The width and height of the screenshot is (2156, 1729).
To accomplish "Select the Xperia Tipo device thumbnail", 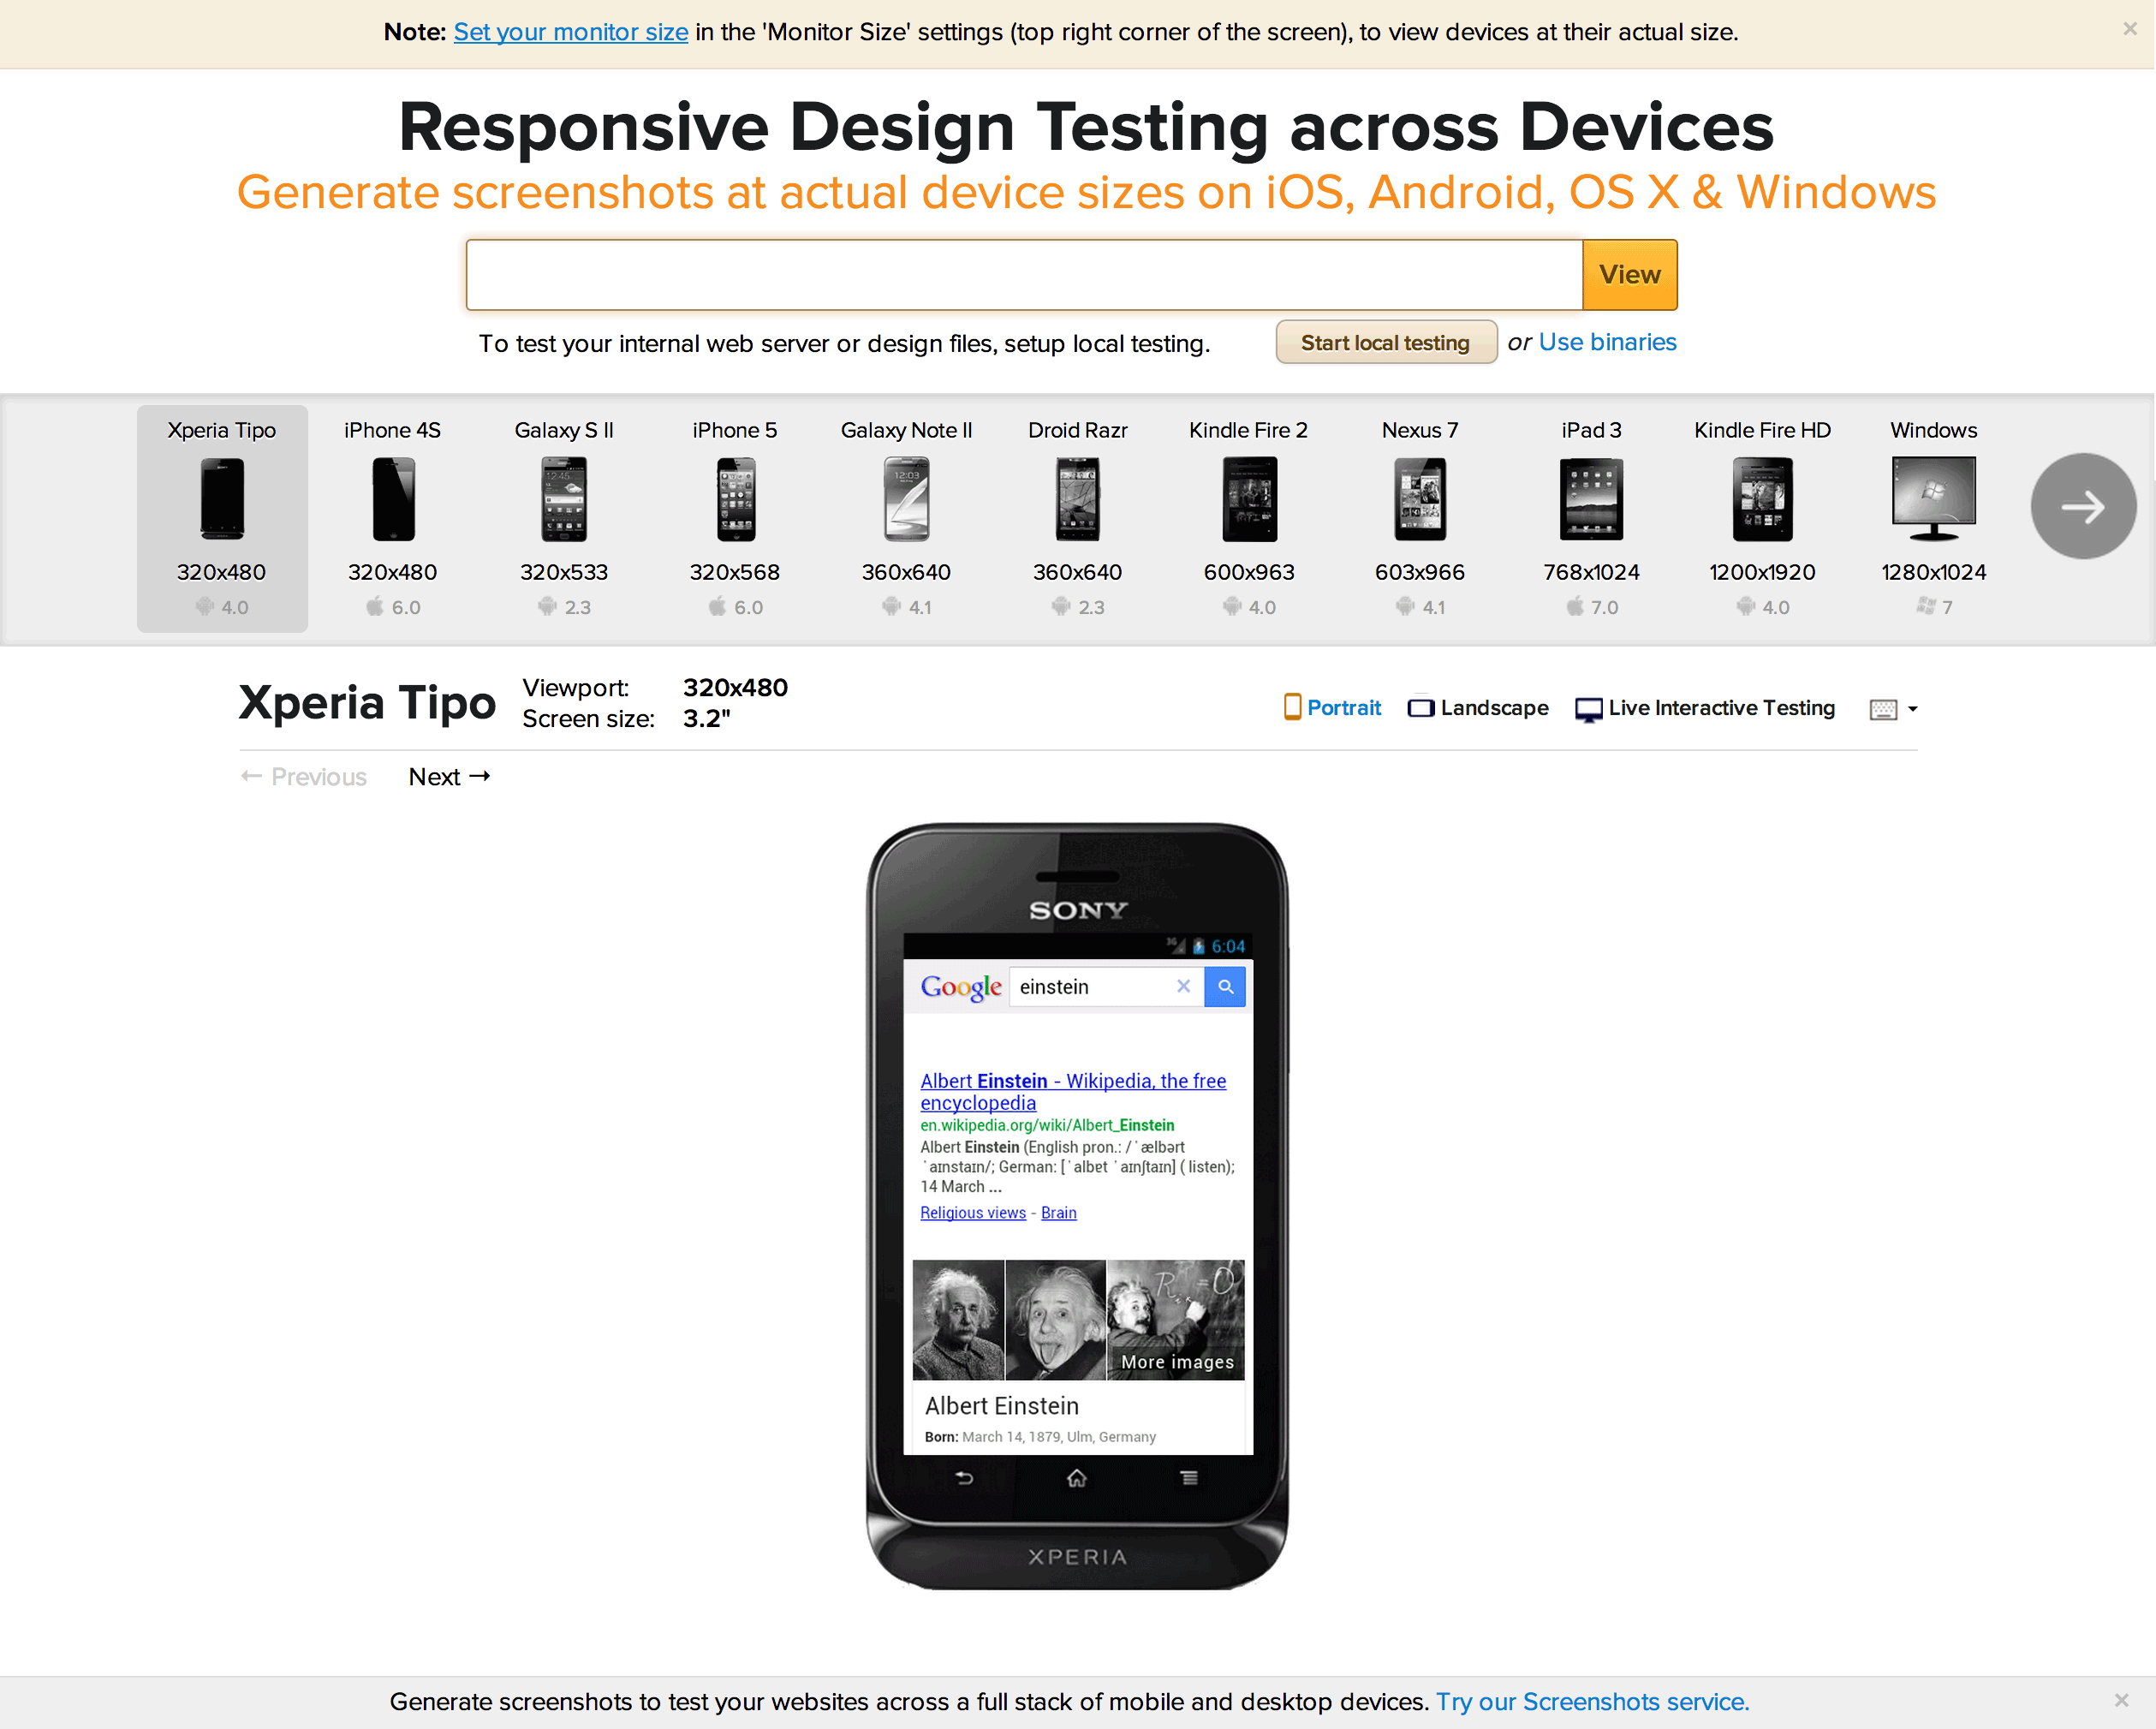I will tap(221, 499).
